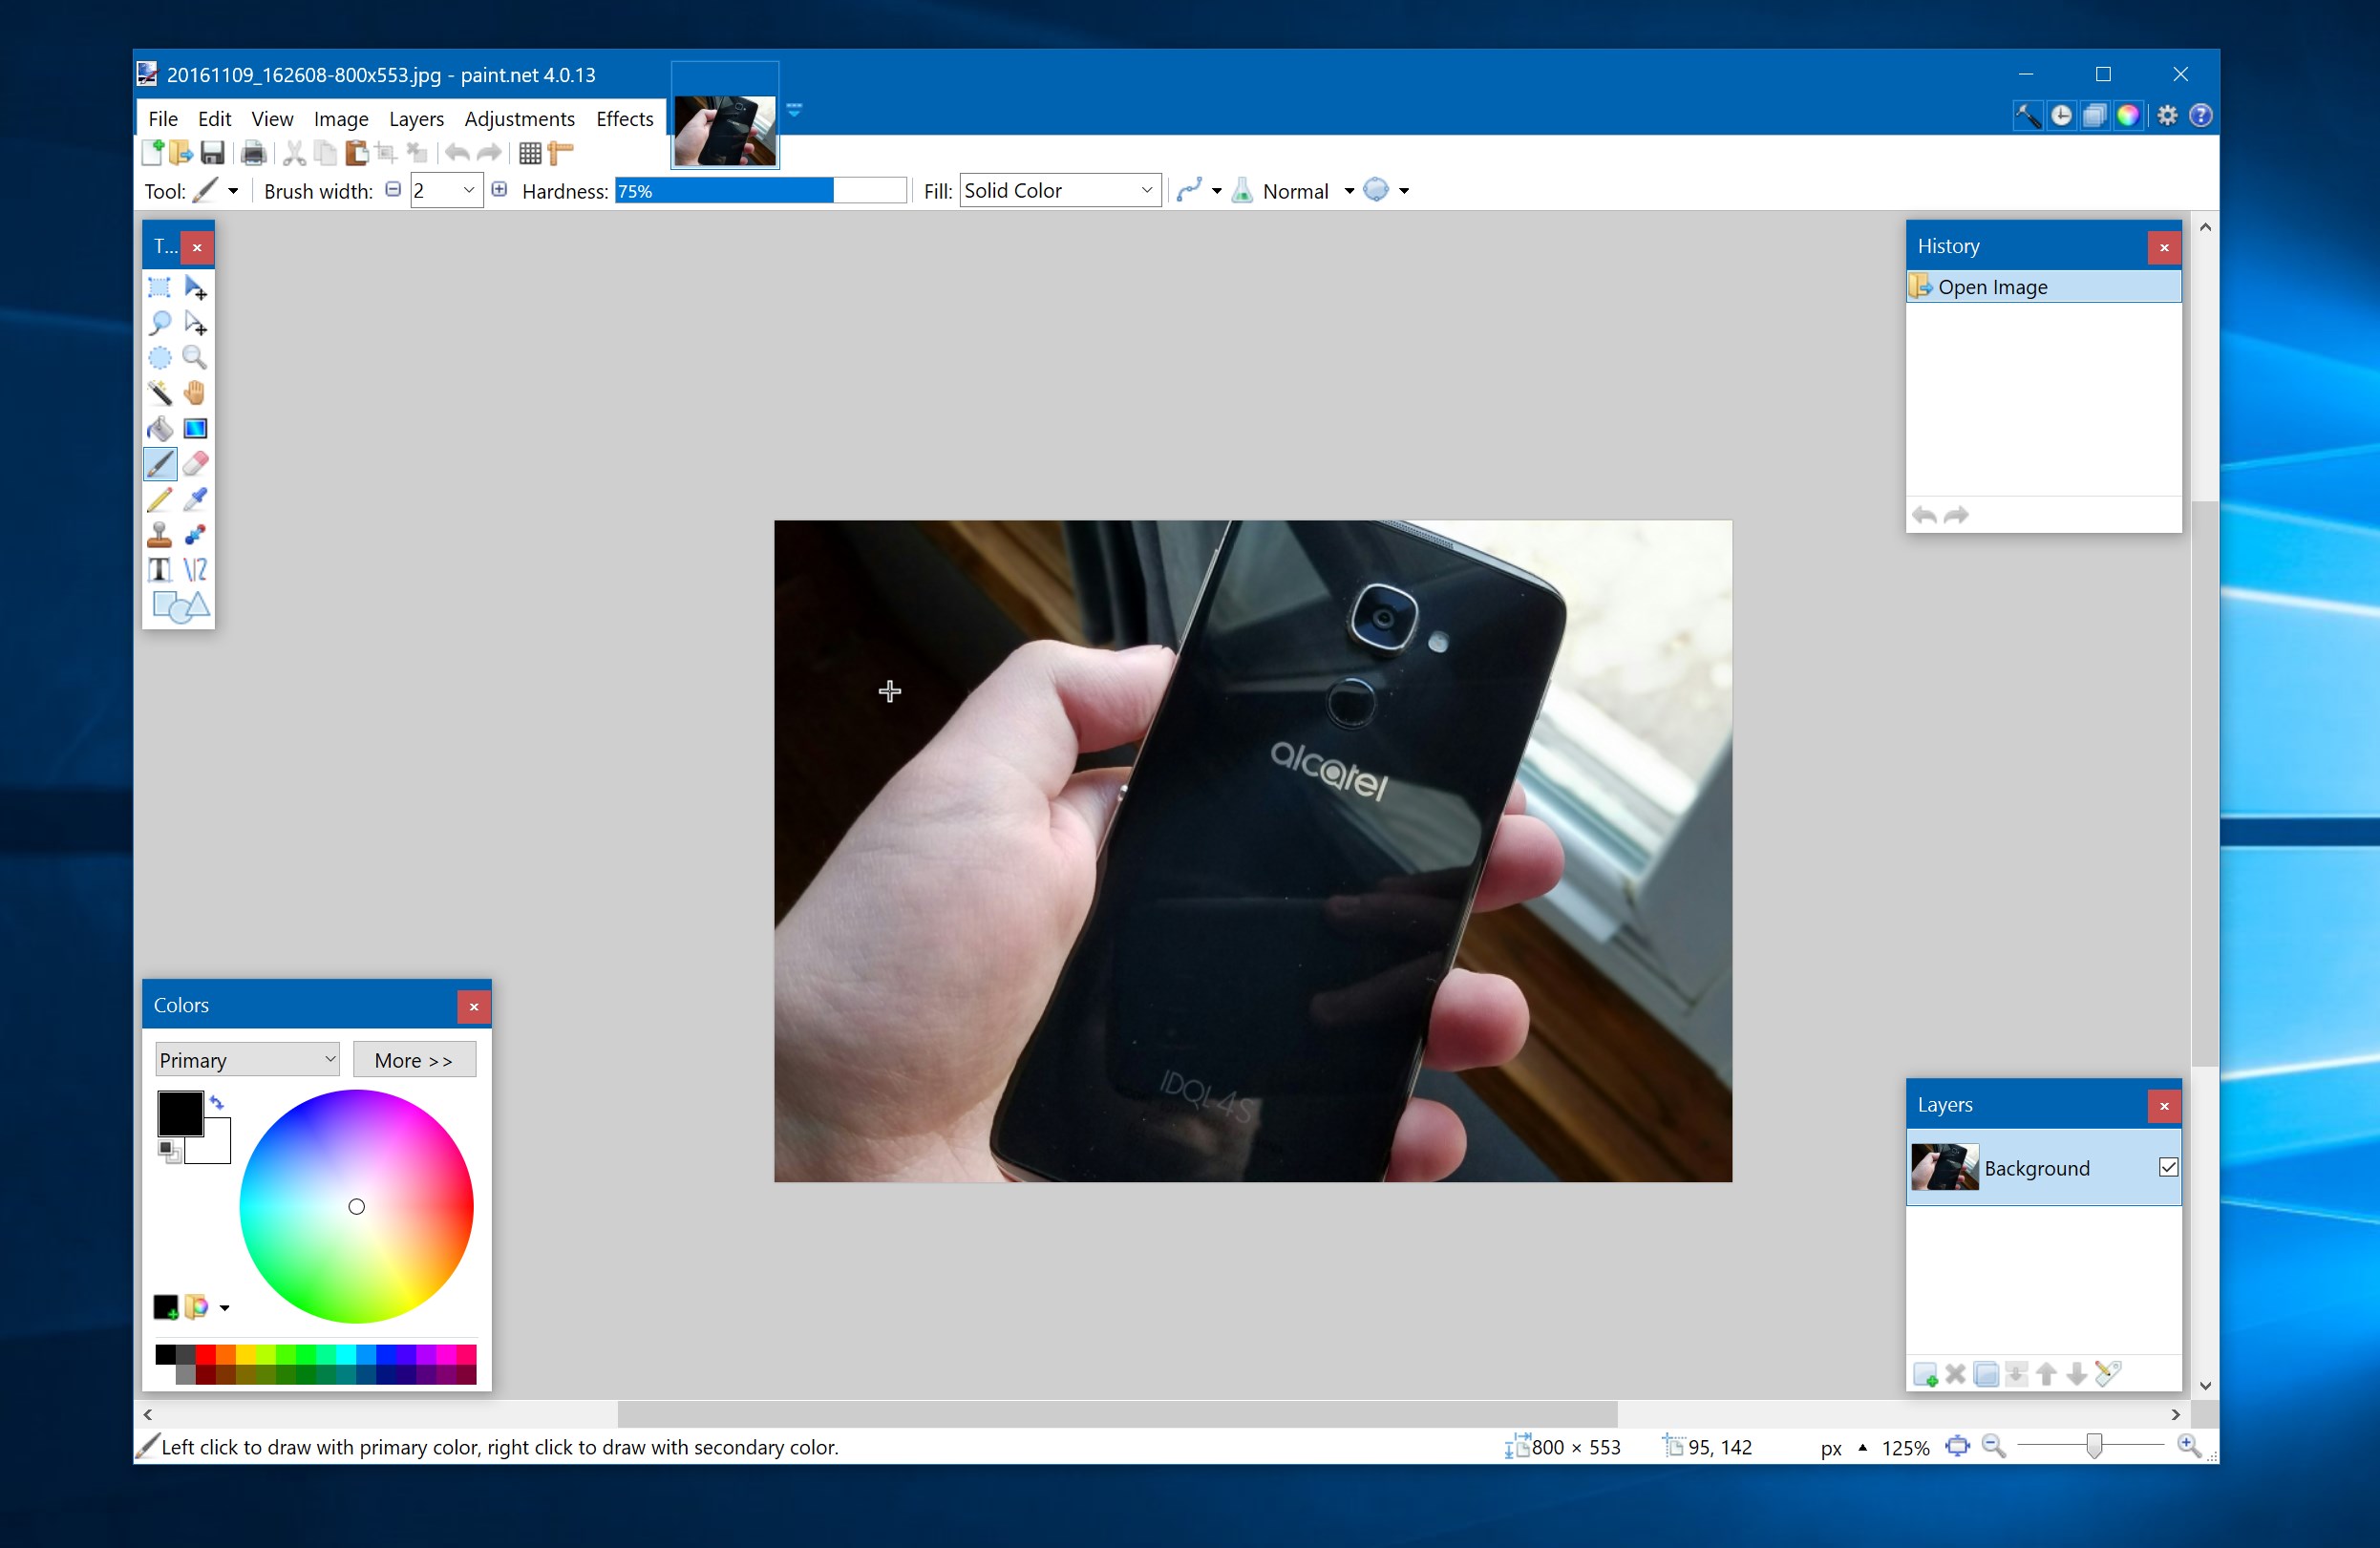Decrease brush width with minus button
The image size is (2380, 1548).
pyautogui.click(x=393, y=190)
